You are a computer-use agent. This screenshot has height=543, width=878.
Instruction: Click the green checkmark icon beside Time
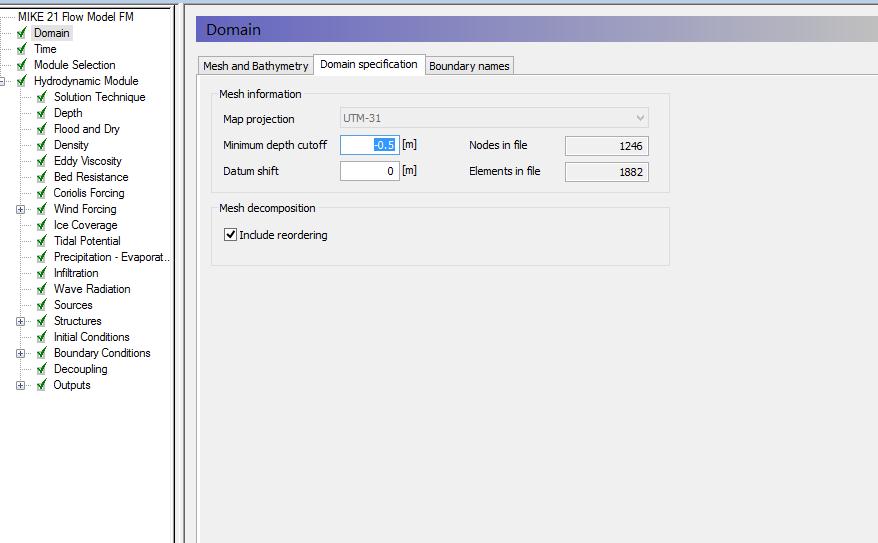click(x=22, y=49)
